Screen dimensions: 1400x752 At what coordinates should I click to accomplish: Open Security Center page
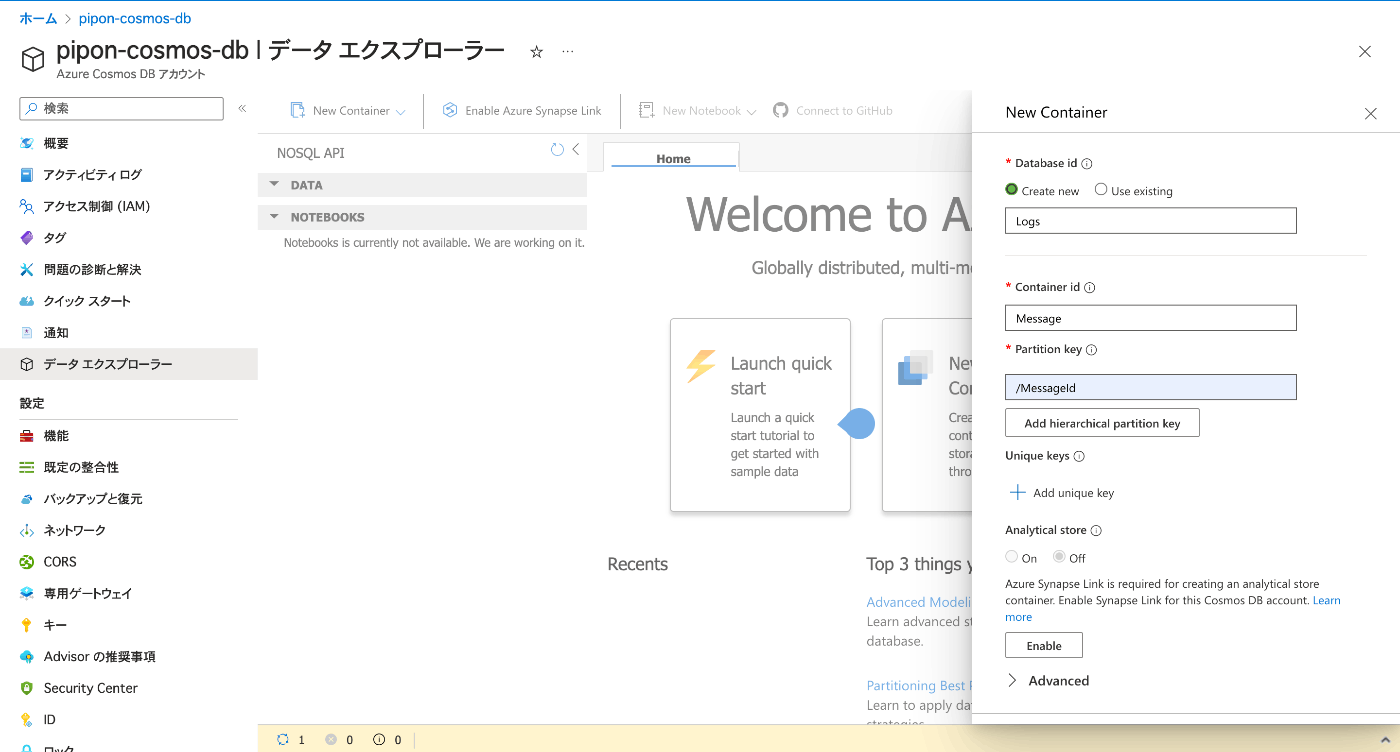pyautogui.click(x=91, y=688)
